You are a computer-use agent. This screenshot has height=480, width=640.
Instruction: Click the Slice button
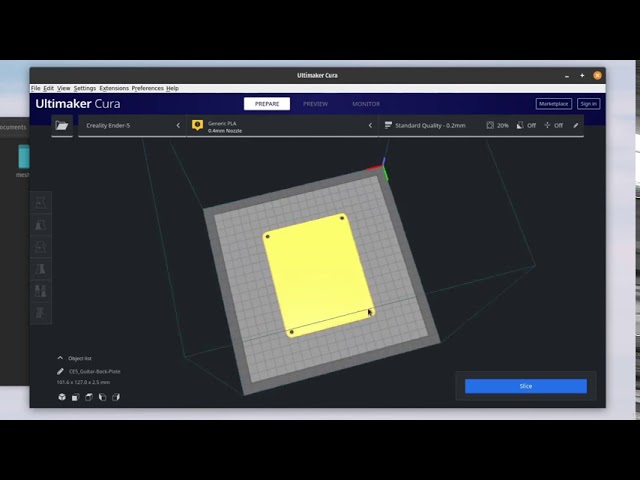tap(526, 386)
